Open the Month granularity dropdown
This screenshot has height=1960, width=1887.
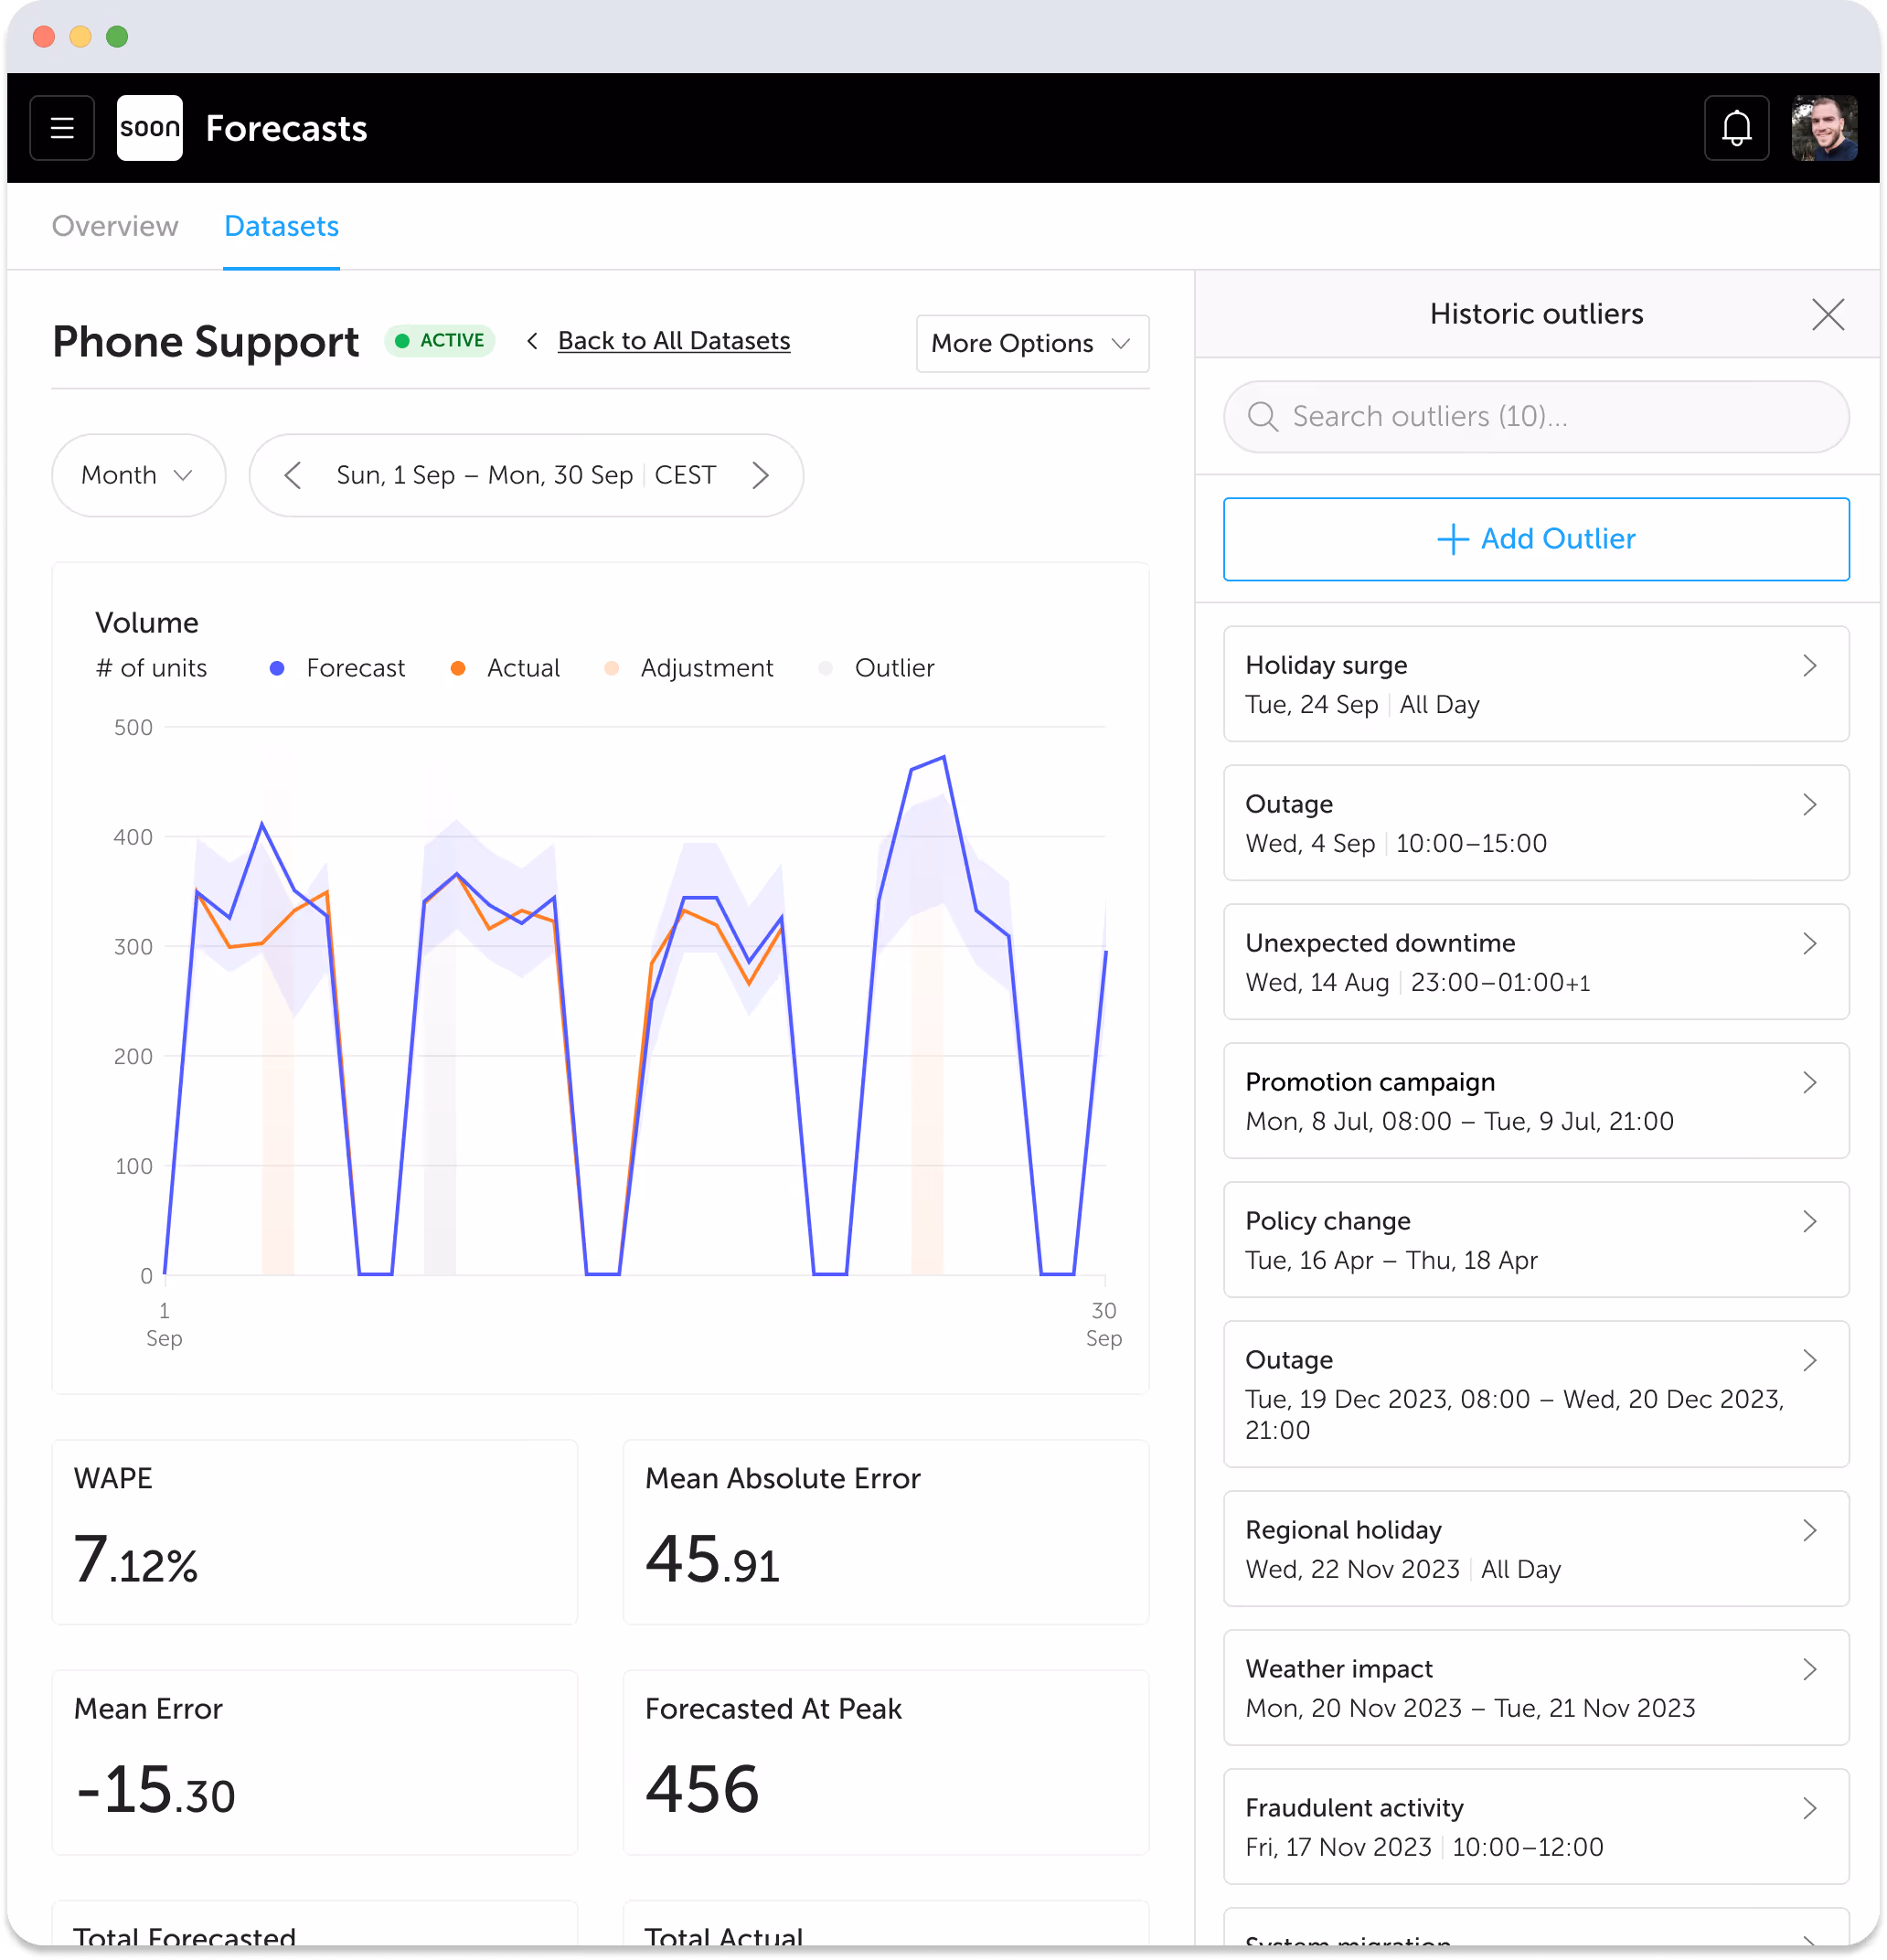pyautogui.click(x=138, y=475)
